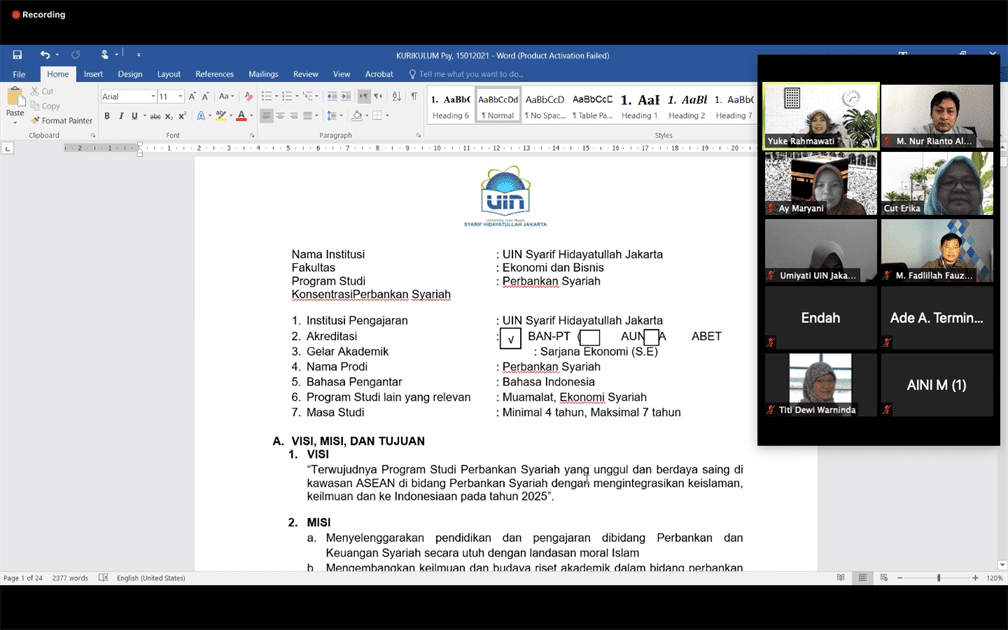The image size is (1008, 630).
Task: Click the English (United States) language indicator
Action: (151, 578)
